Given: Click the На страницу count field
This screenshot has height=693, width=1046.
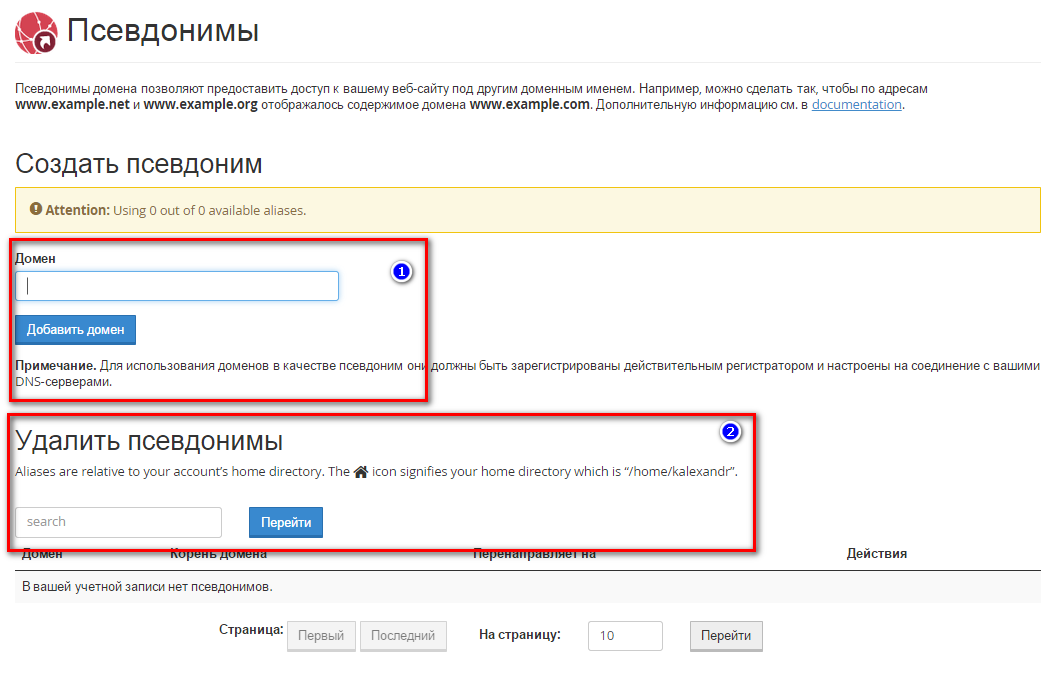Looking at the screenshot, I should click(x=625, y=636).
